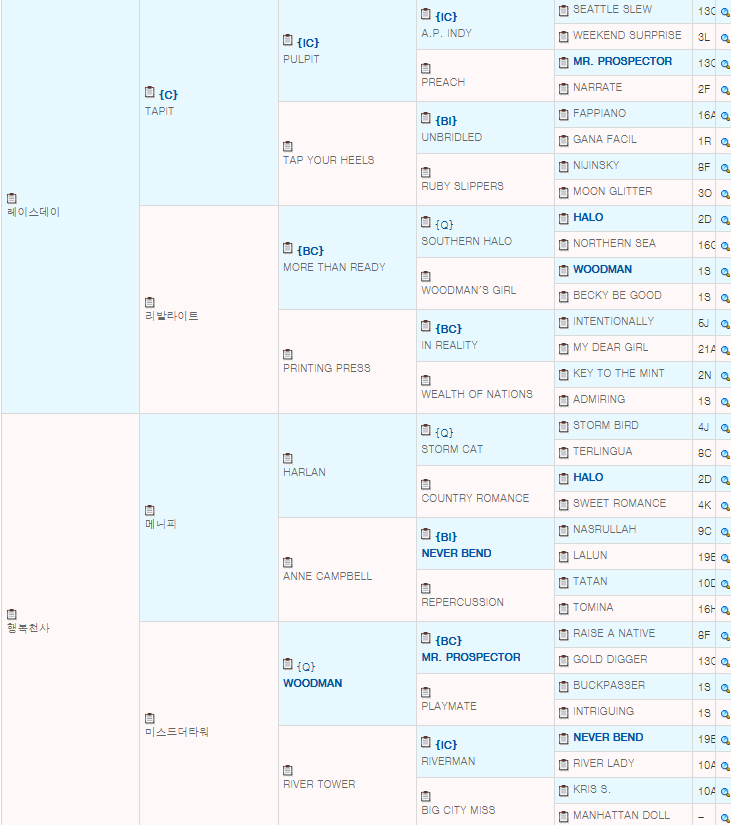The width and height of the screenshot is (731, 825).
Task: Click clipboard icon above 미스드더타워
Action: (149, 718)
